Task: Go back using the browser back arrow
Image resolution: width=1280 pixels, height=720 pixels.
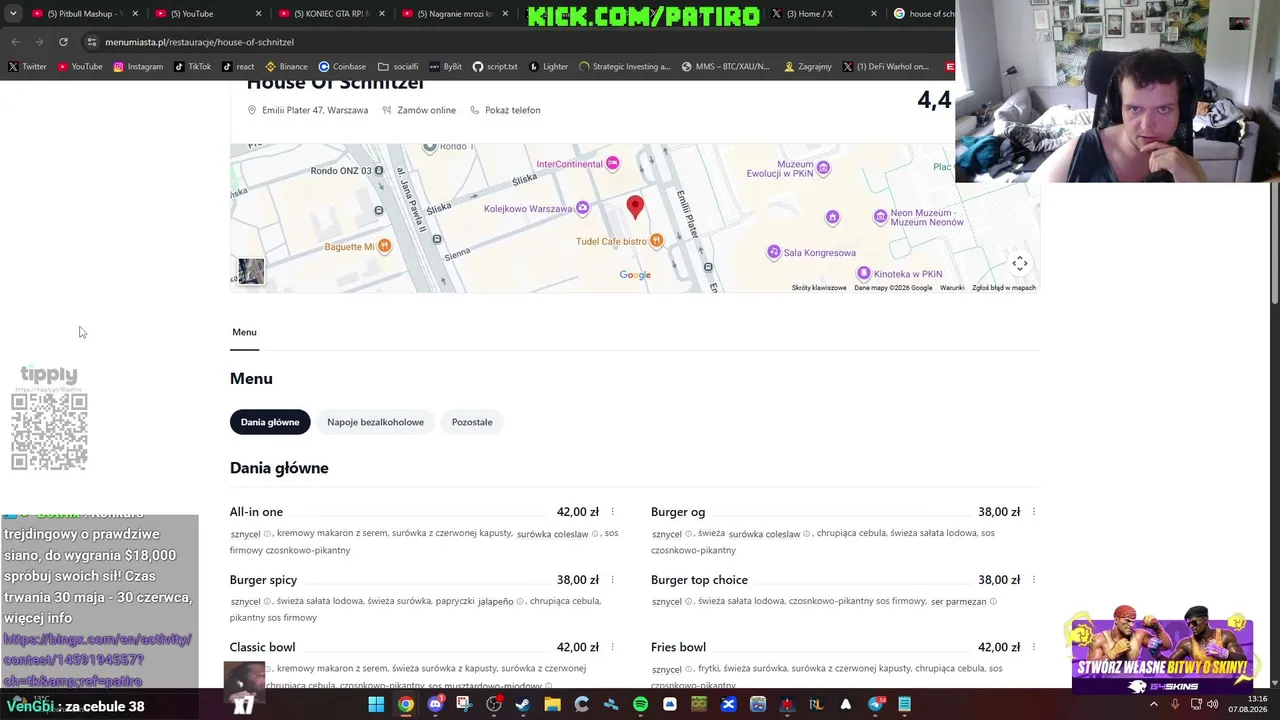Action: pos(15,42)
